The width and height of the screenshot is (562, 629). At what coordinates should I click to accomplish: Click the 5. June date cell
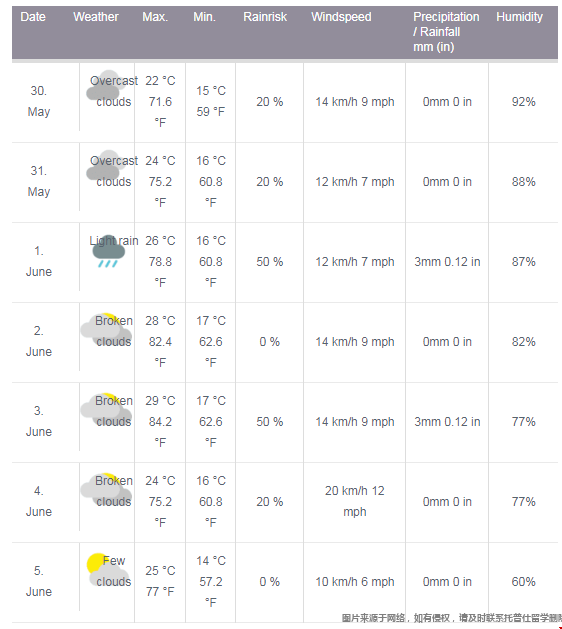pyautogui.click(x=39, y=581)
